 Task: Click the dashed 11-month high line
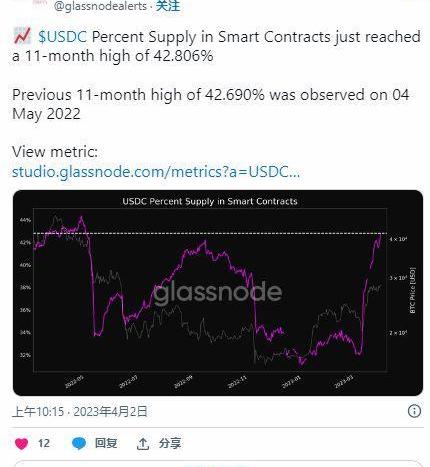[210, 233]
